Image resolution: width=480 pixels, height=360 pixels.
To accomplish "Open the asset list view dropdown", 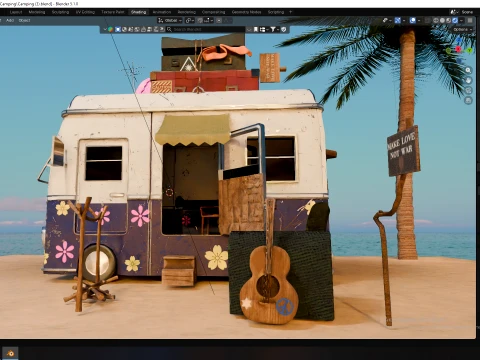I will [x=264, y=29].
